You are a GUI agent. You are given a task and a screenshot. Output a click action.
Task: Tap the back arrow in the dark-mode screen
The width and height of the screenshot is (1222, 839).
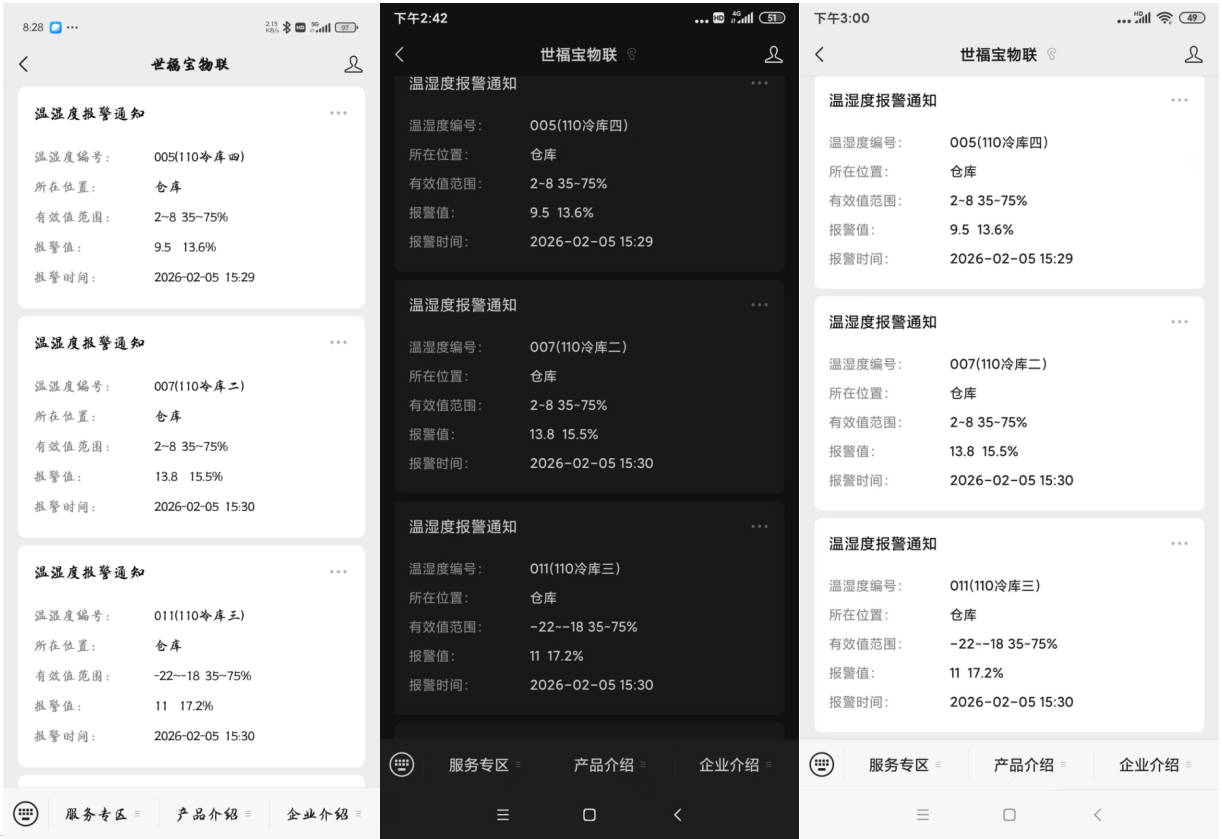(x=400, y=55)
